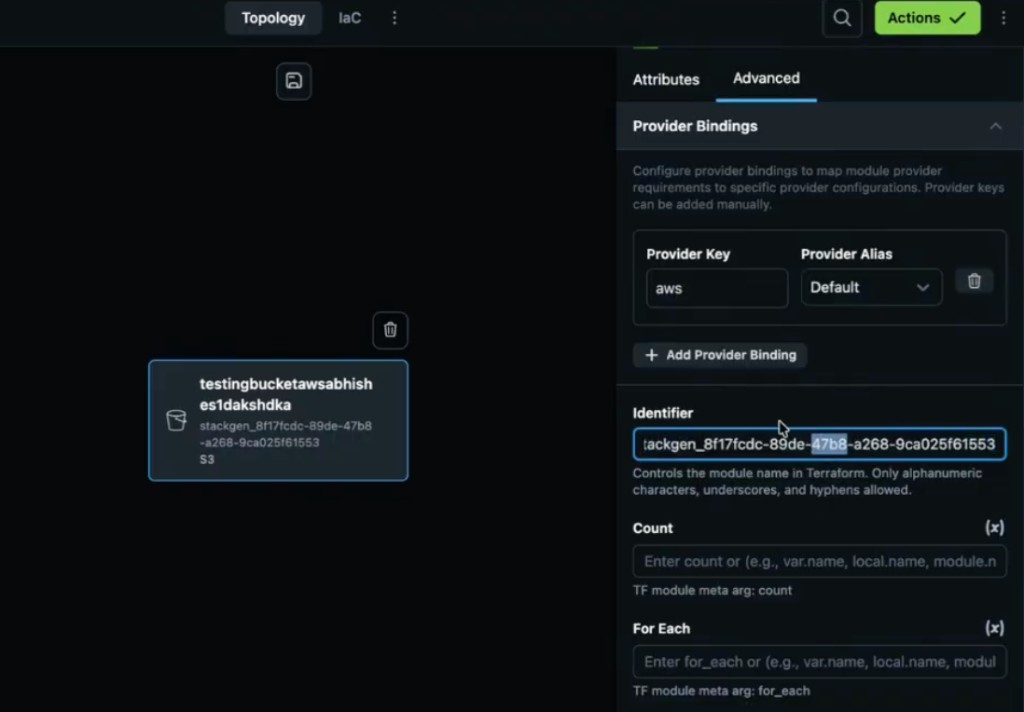Click the save diagram icon on canvas
The image size is (1024, 712).
294,81
